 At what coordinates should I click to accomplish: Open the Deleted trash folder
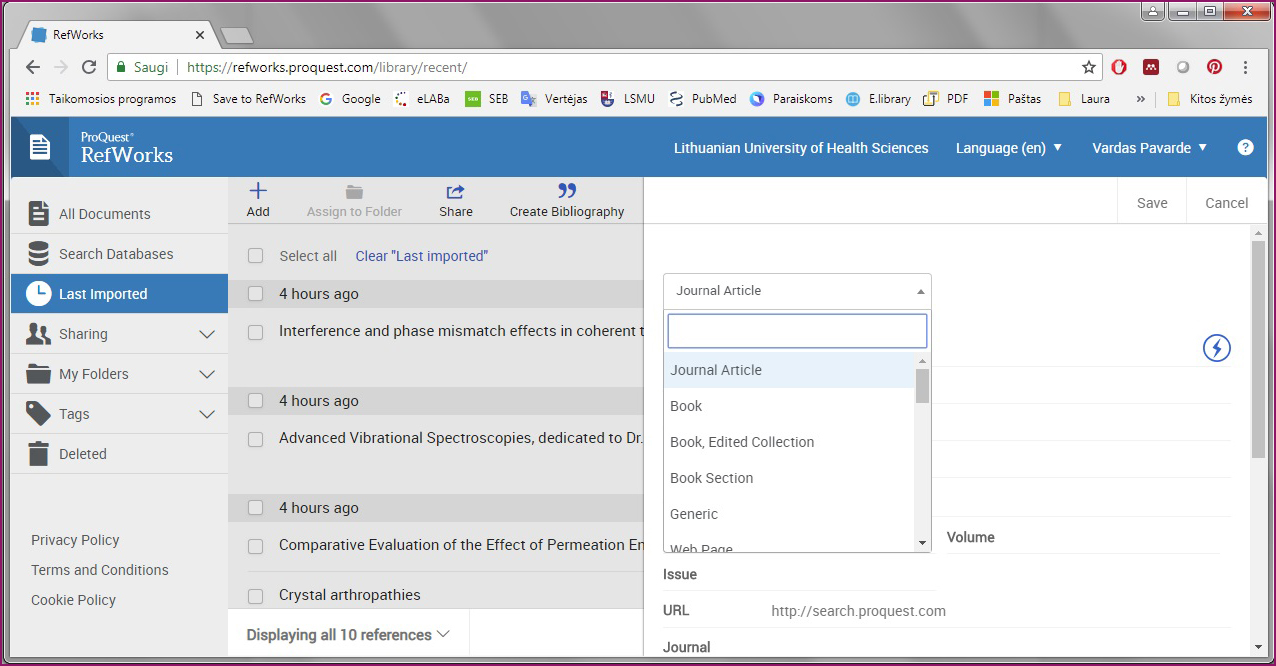82,454
